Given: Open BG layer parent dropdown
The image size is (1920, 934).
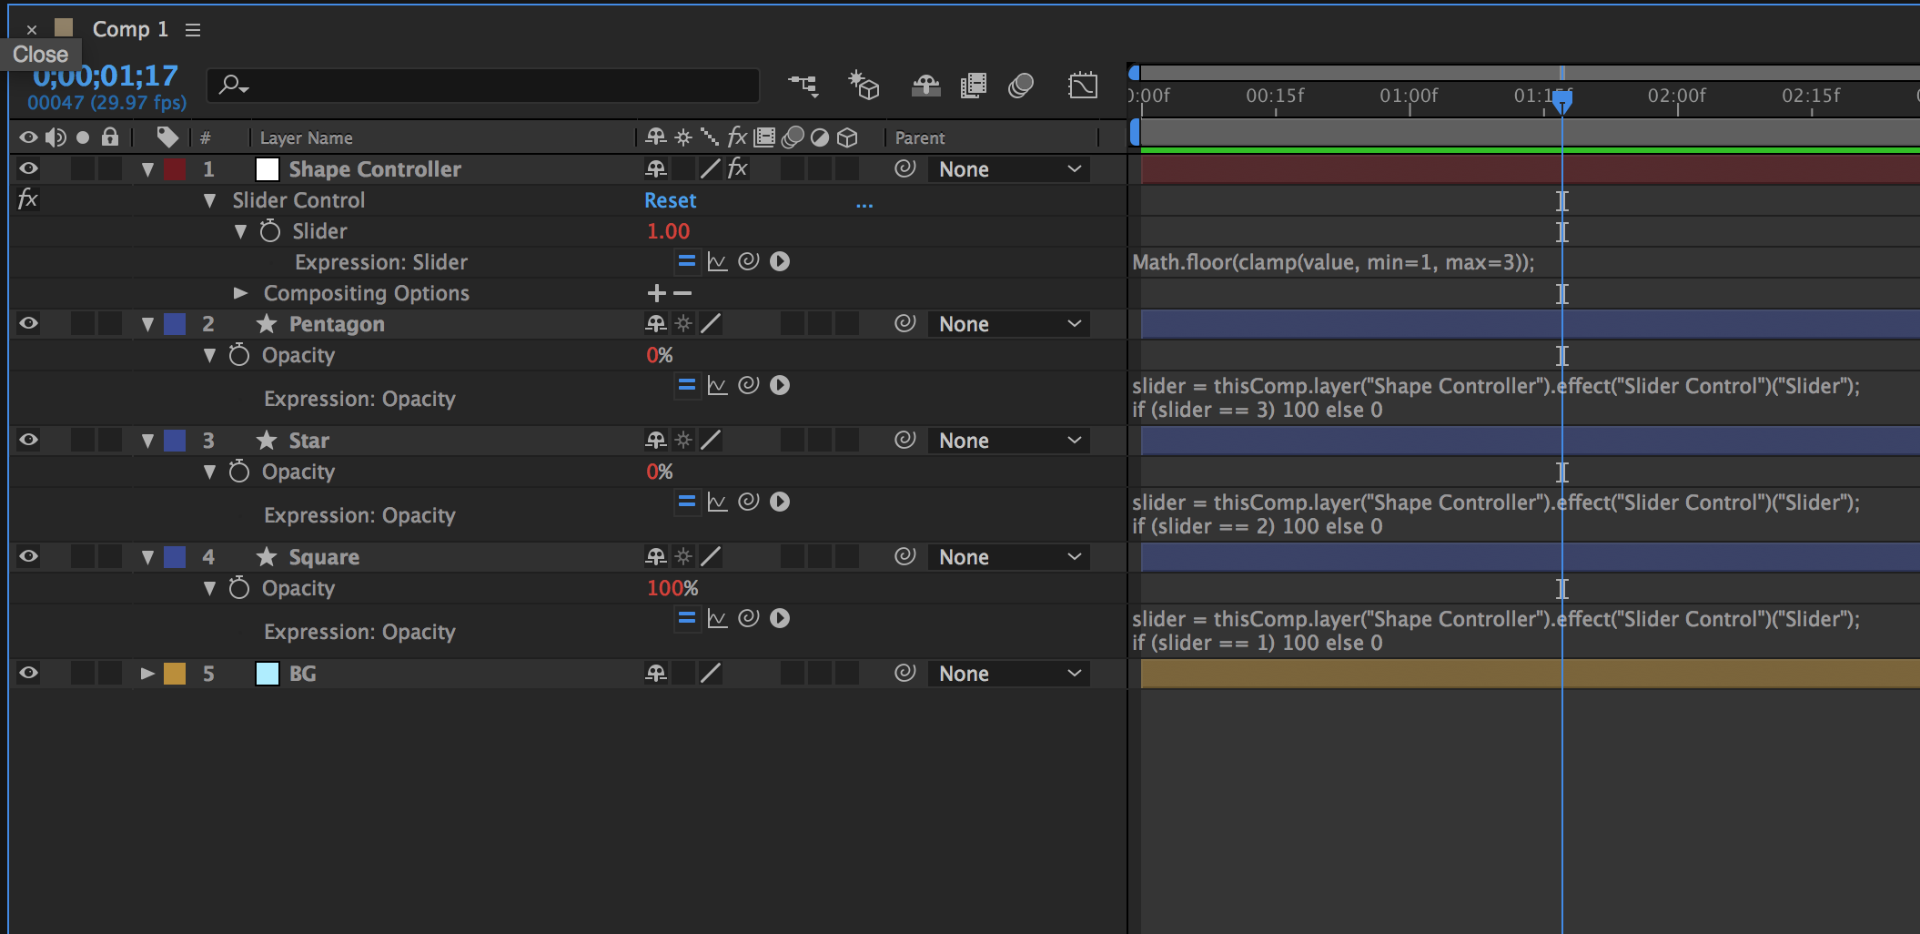Looking at the screenshot, I should (1009, 673).
